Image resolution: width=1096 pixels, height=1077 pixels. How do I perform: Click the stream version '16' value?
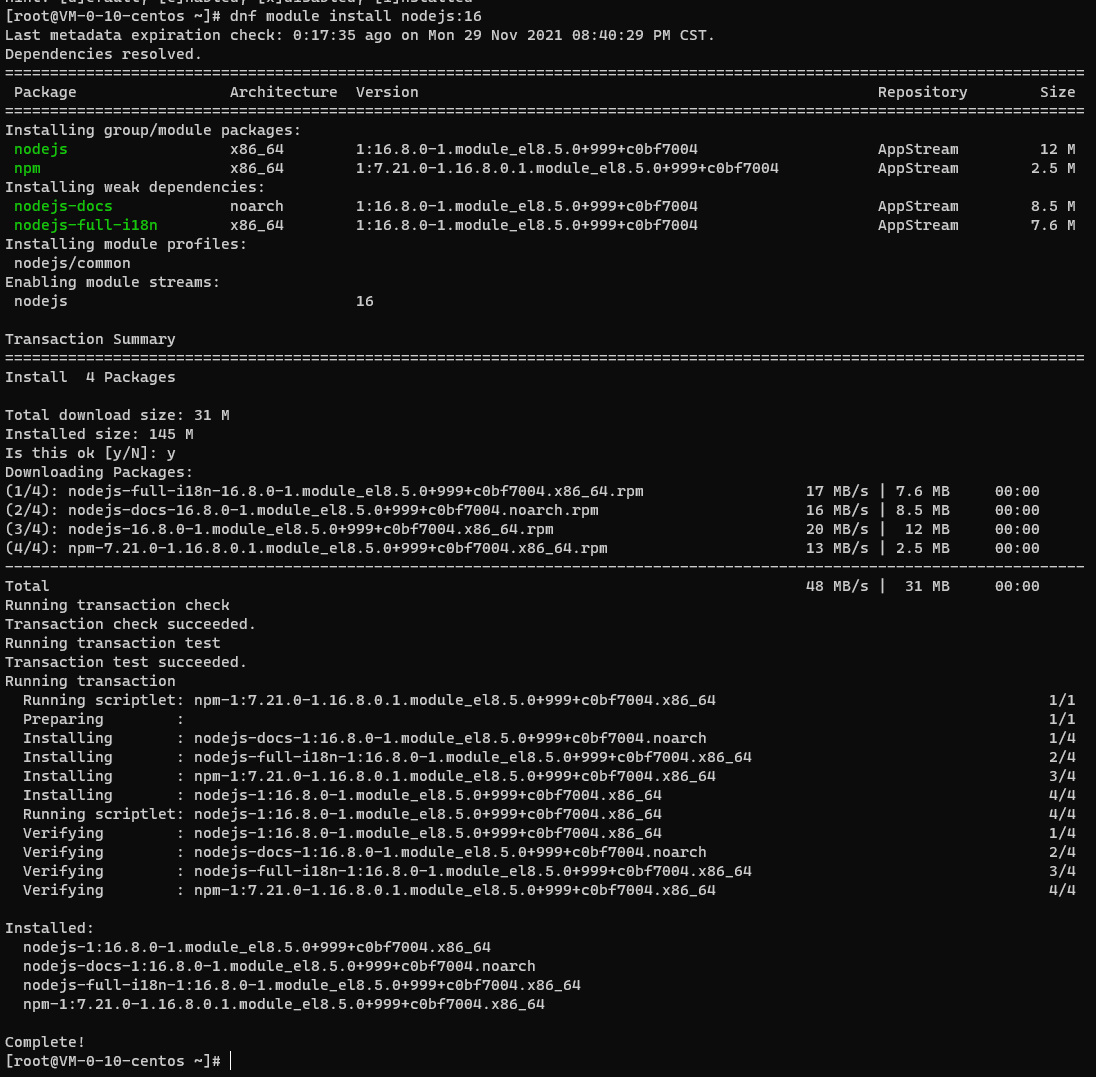tap(364, 301)
